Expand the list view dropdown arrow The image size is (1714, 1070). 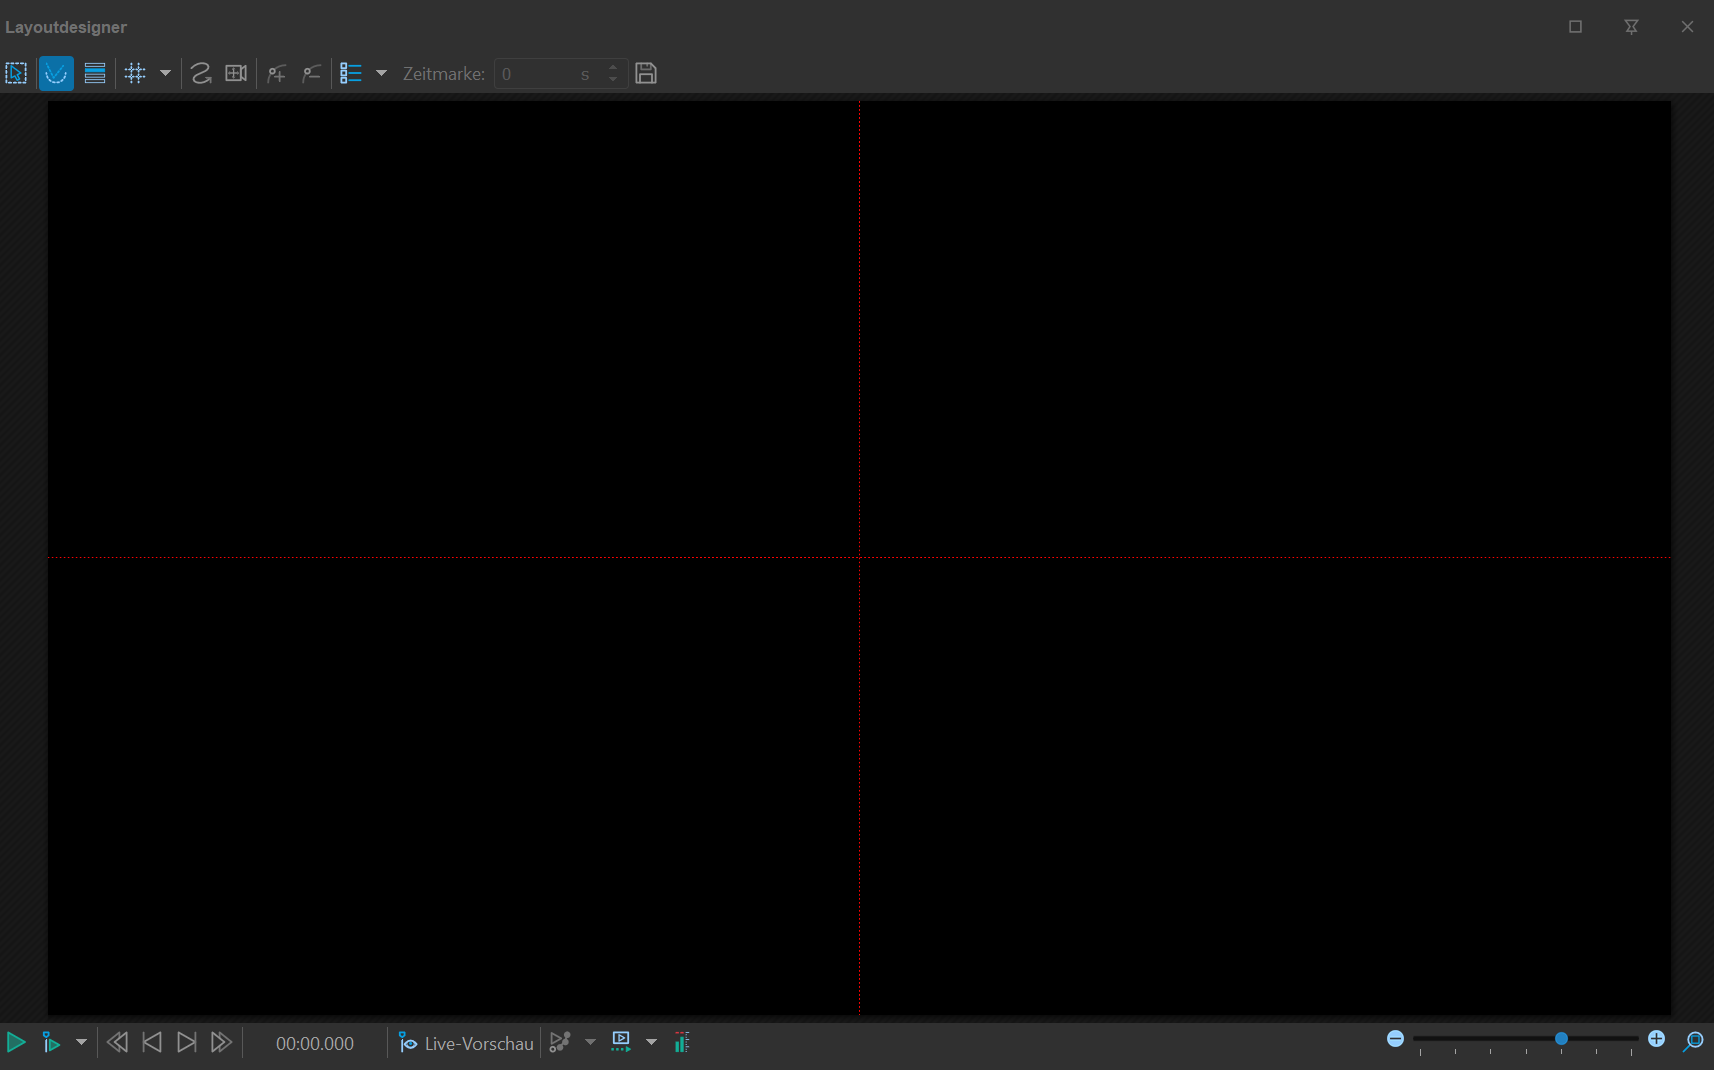coord(381,73)
